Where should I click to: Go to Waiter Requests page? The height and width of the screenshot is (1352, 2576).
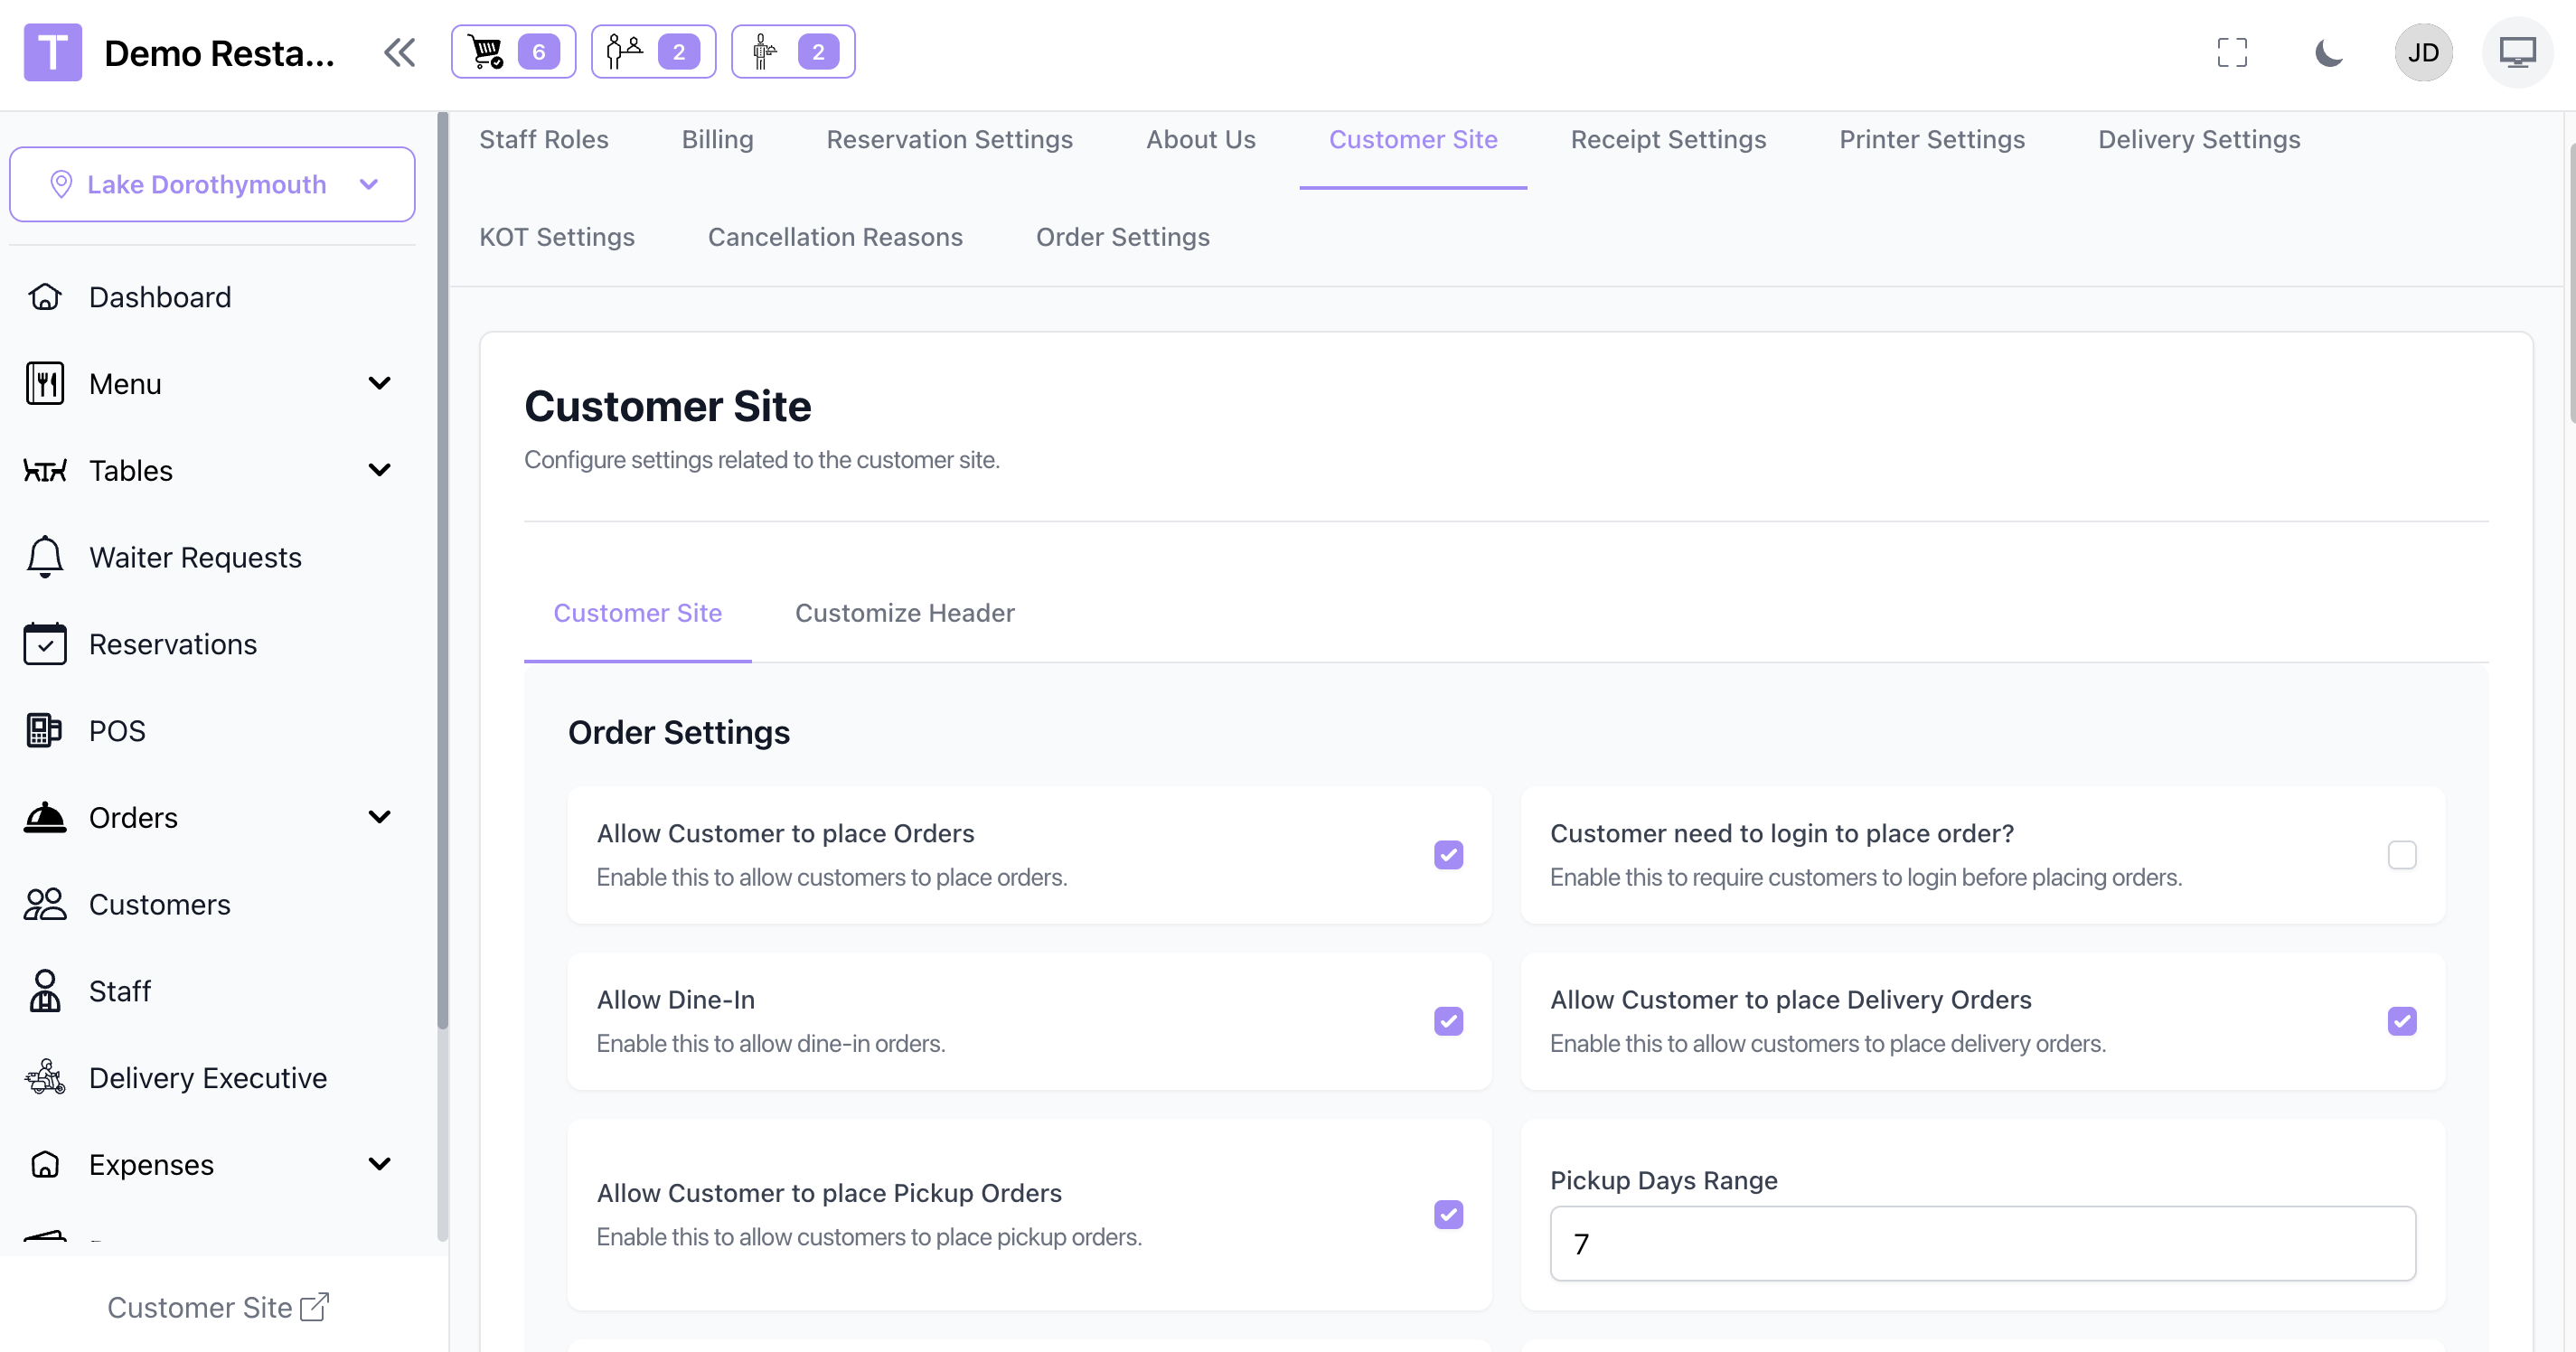click(195, 558)
